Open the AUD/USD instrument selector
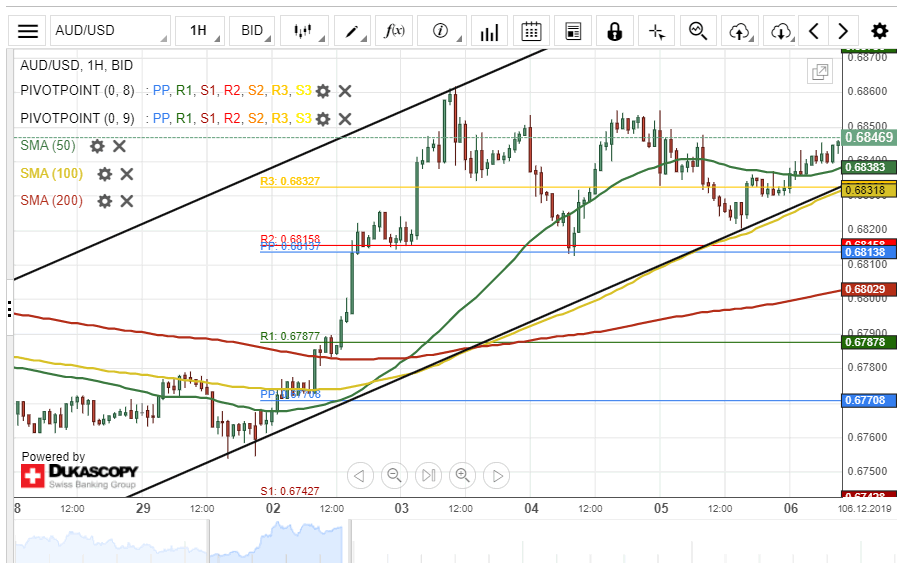Screen dimensions: 899x569 [110, 31]
